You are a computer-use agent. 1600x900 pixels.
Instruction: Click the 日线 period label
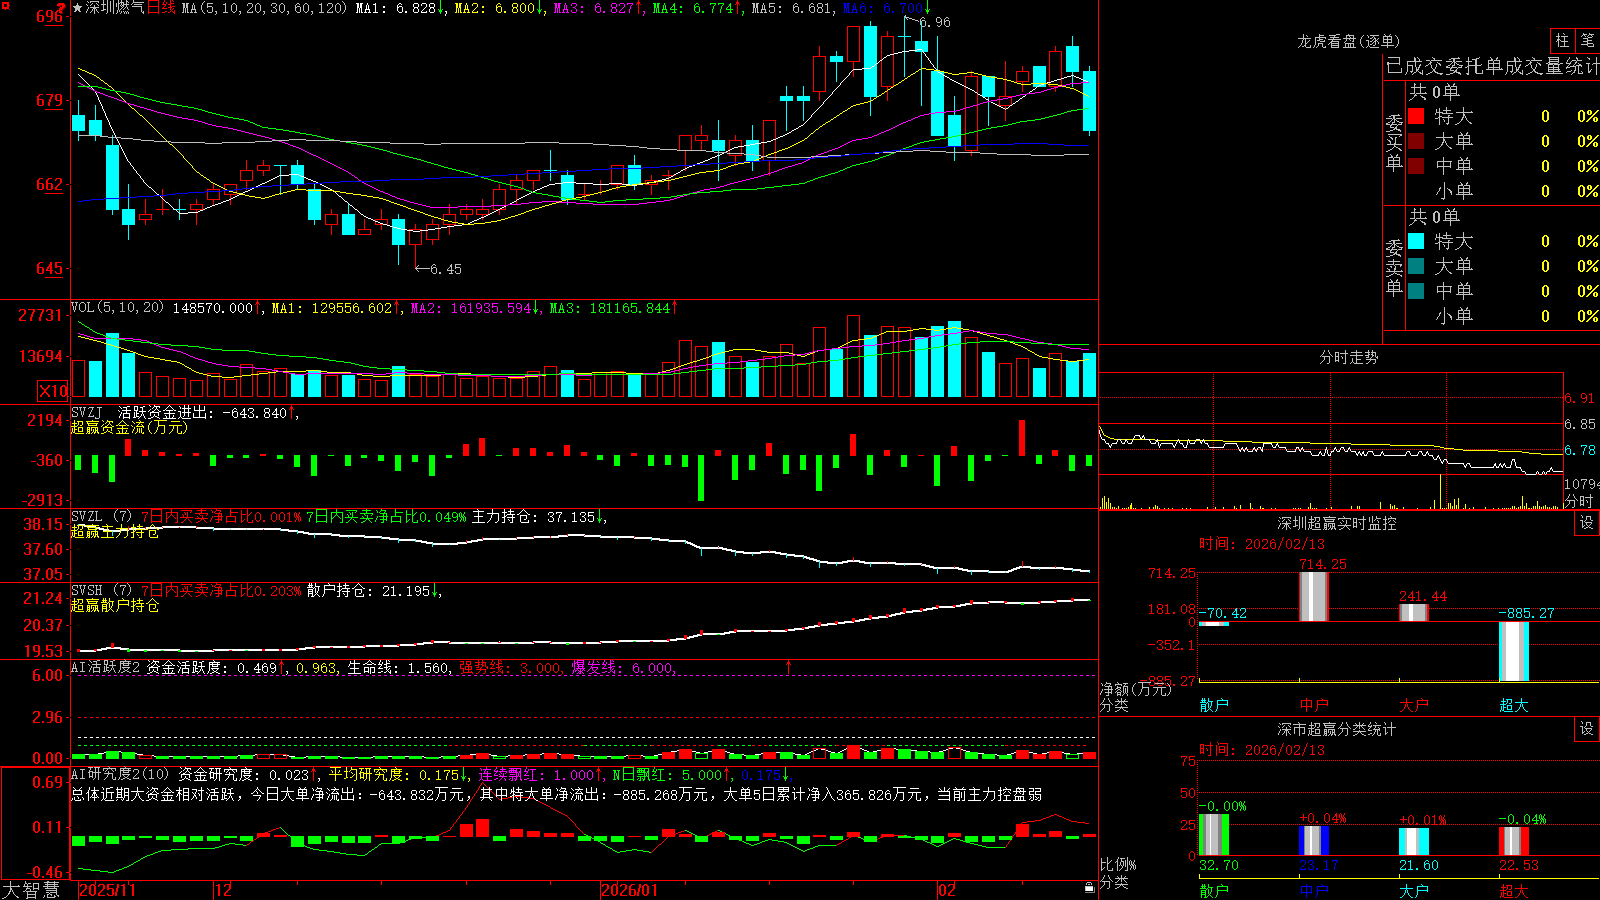(x=161, y=8)
